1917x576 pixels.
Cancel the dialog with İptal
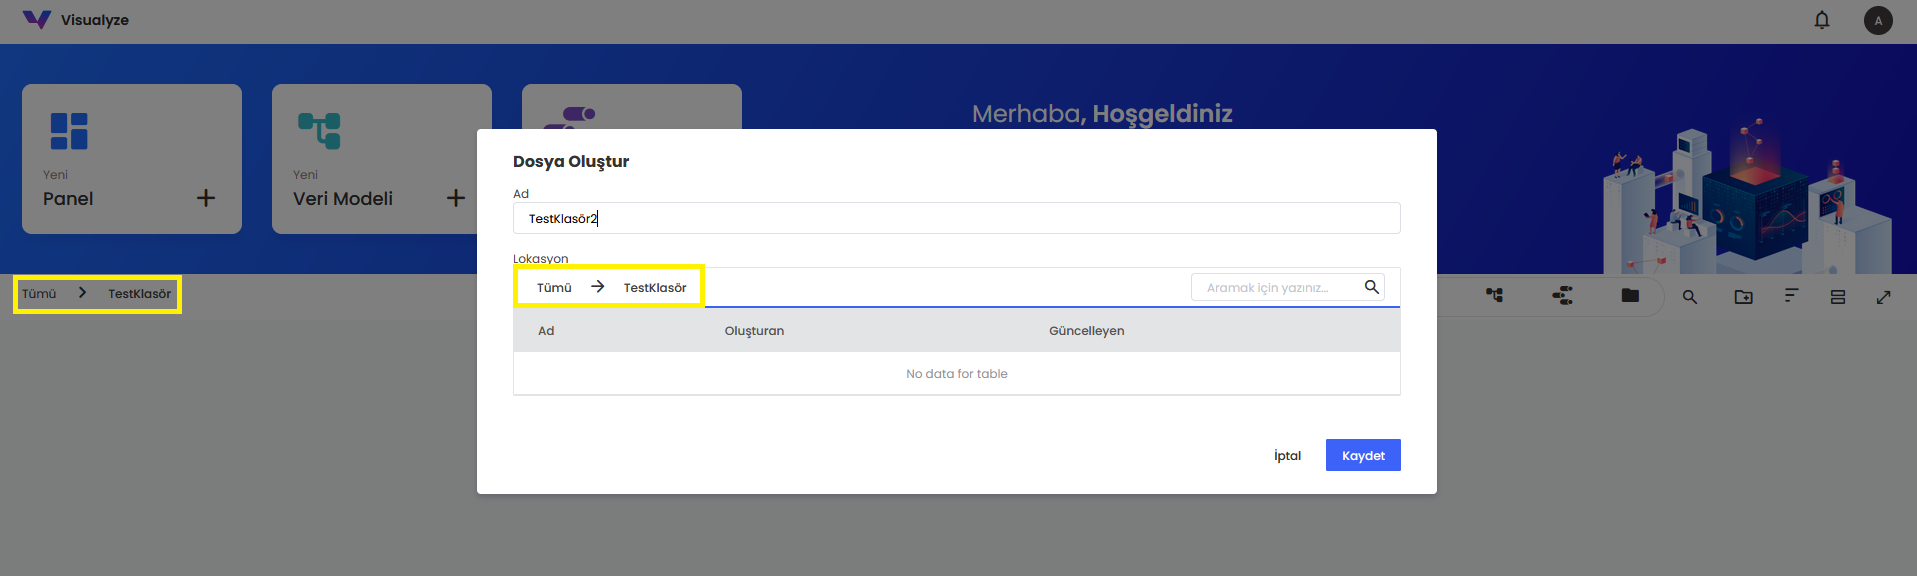click(x=1288, y=456)
